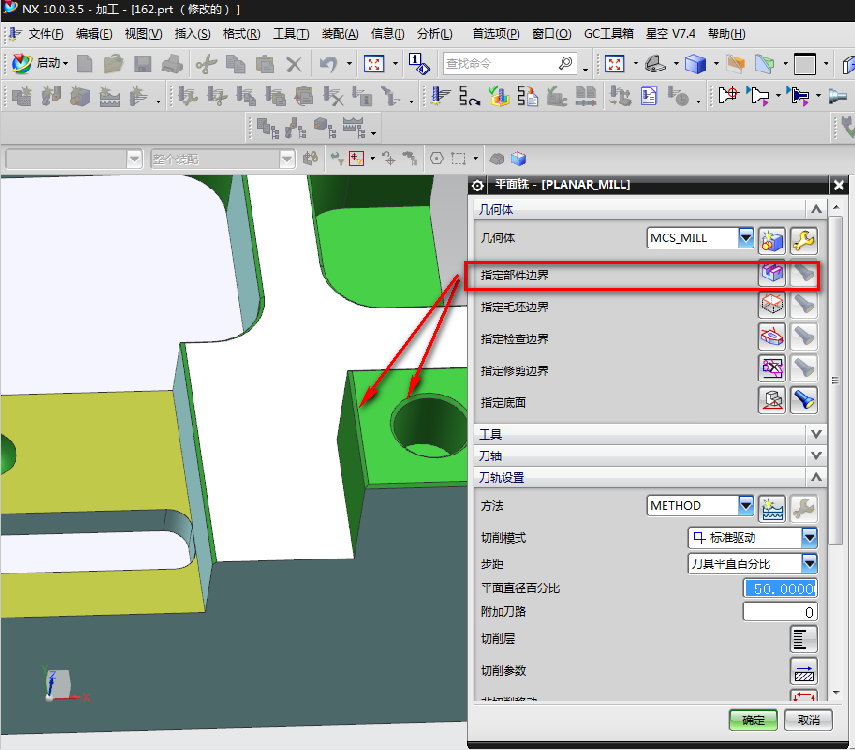Open the MCS_MILL geometry dropdown
Image resolution: width=855 pixels, height=750 pixels.
coord(745,238)
